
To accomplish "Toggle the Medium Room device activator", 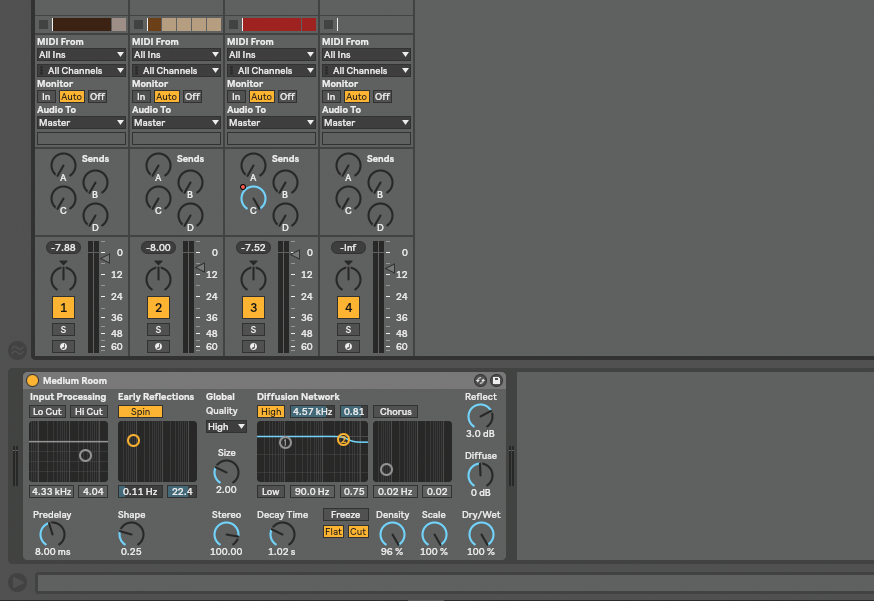I will click(x=33, y=380).
